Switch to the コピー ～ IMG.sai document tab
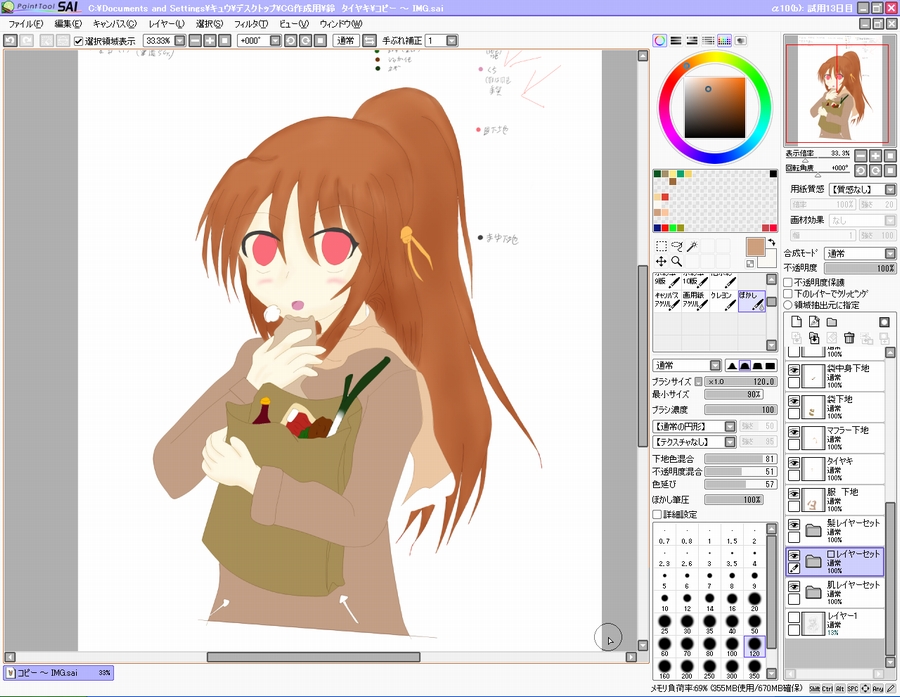Image resolution: width=900 pixels, height=697 pixels. [59, 673]
